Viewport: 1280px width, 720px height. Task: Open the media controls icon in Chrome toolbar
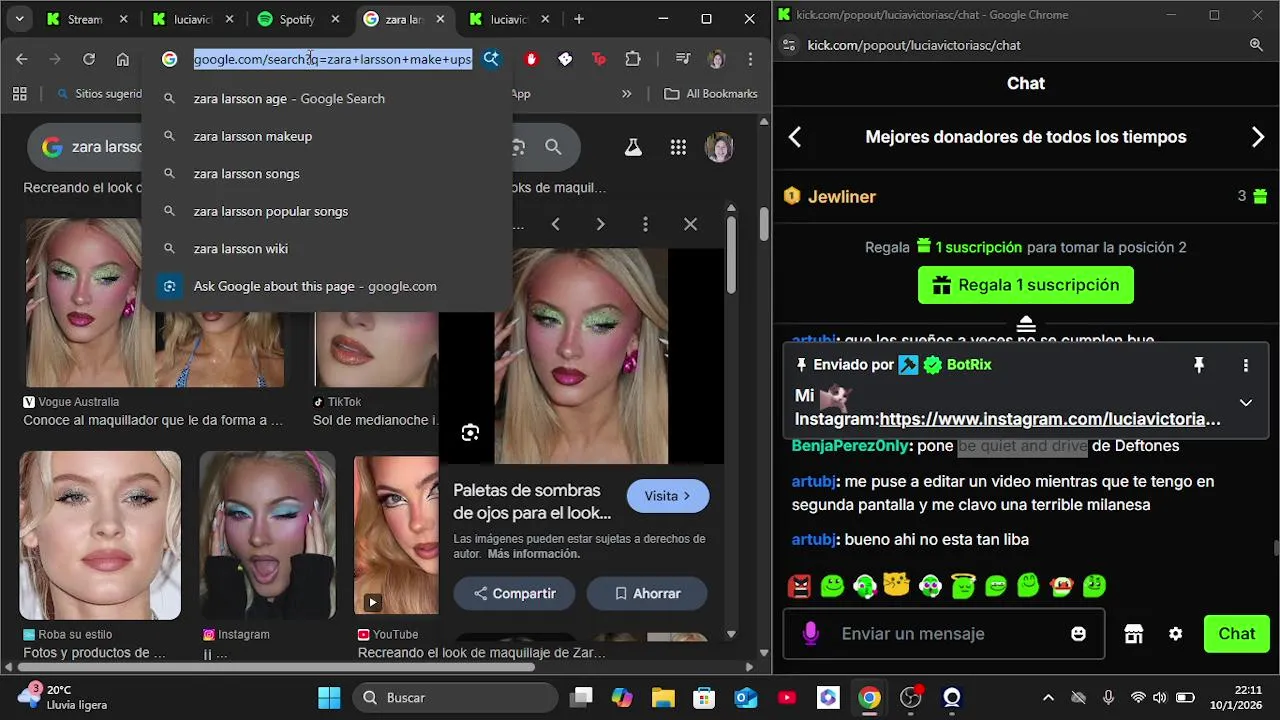(x=683, y=59)
